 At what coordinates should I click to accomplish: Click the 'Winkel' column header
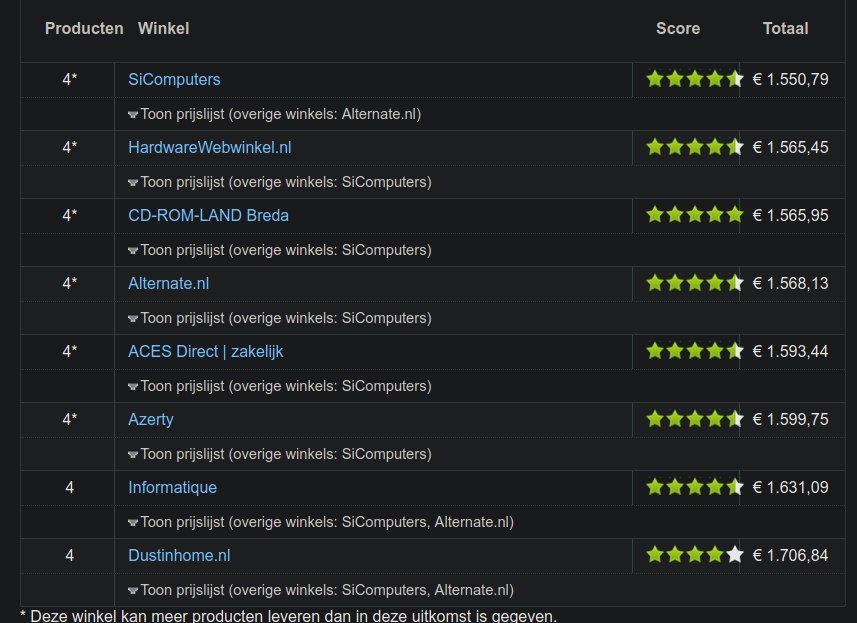(163, 28)
